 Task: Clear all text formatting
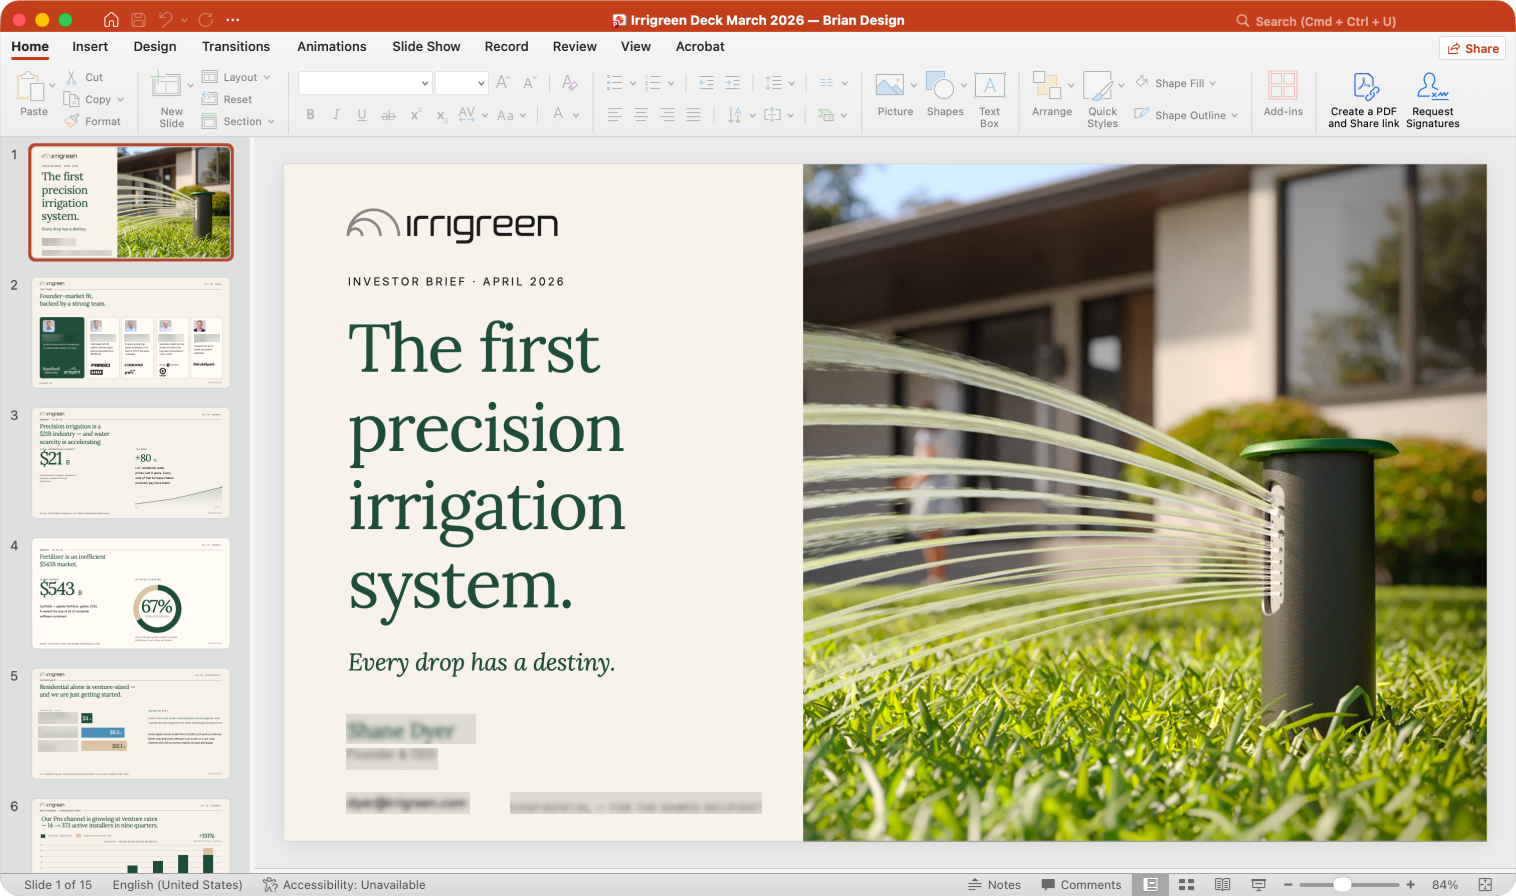(x=569, y=83)
